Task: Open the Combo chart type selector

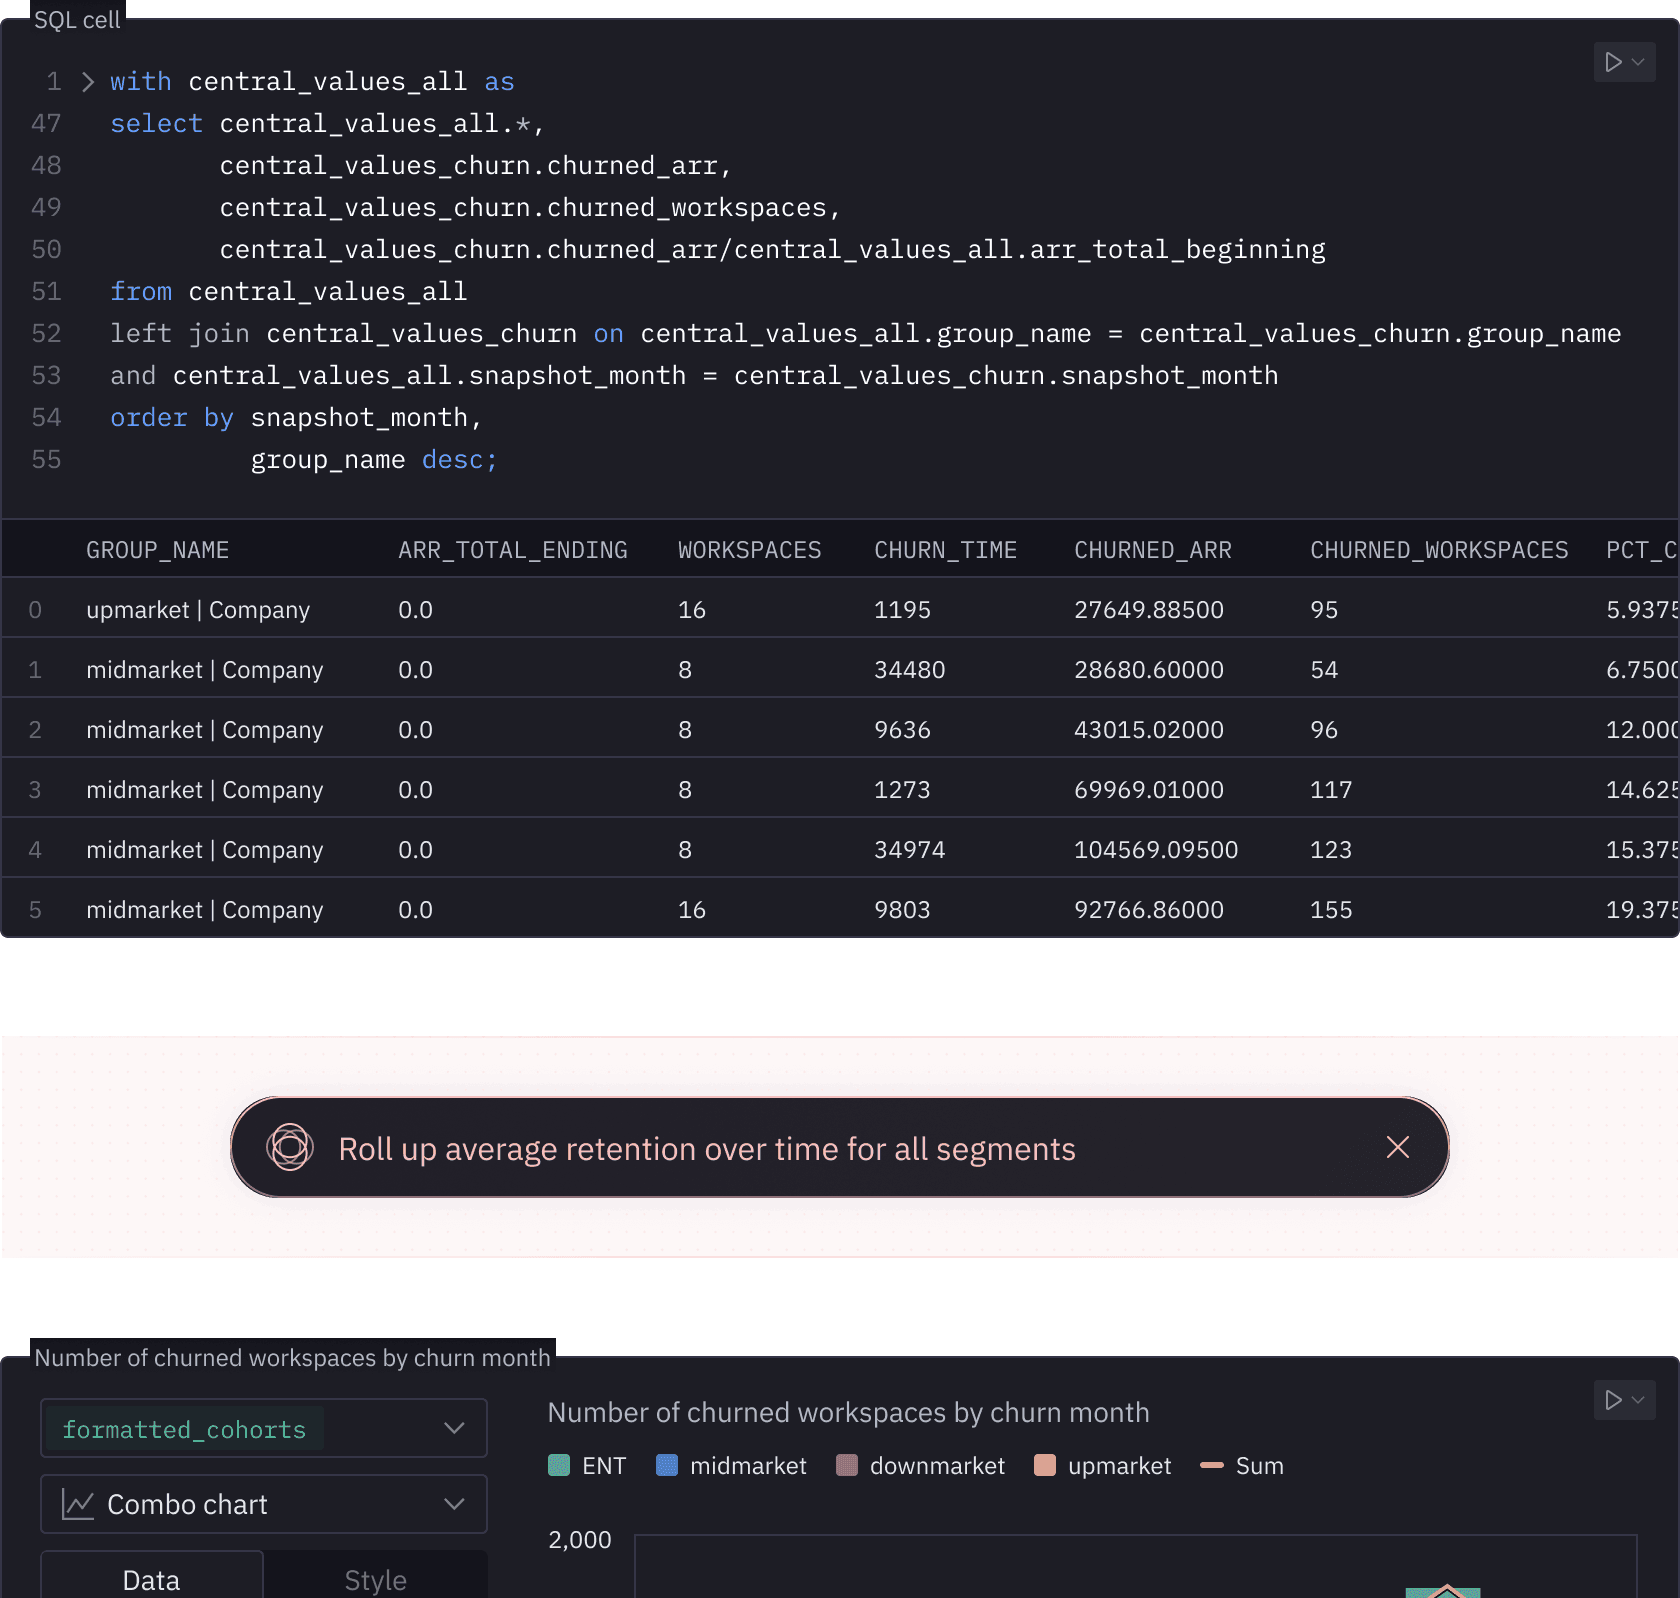Action: (263, 1504)
